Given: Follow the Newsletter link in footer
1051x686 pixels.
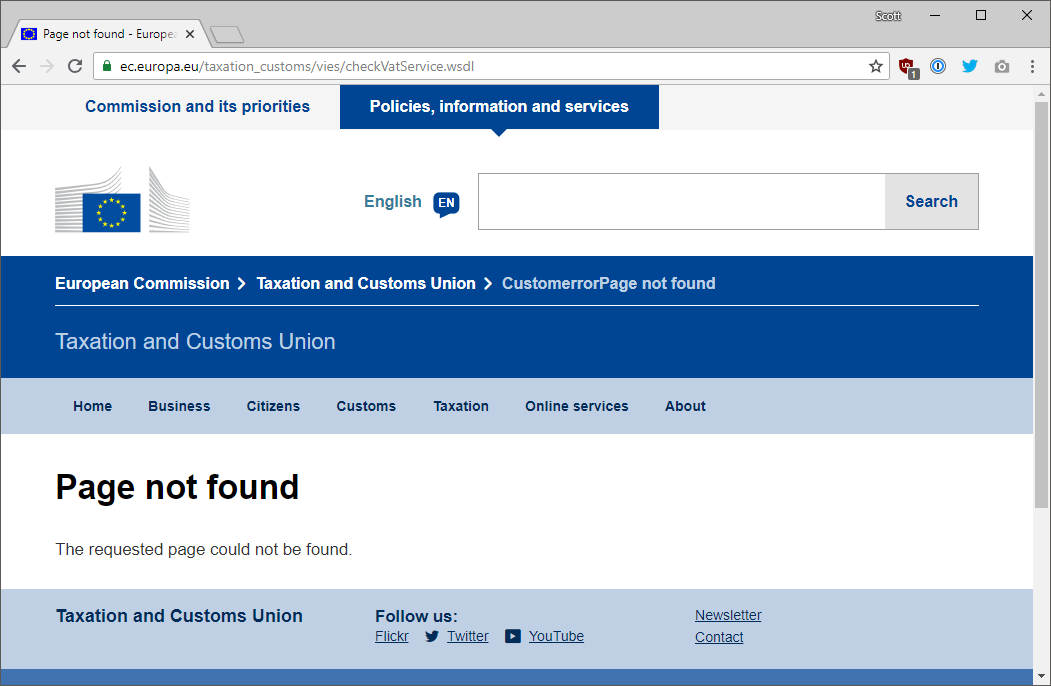Looking at the screenshot, I should (x=728, y=615).
